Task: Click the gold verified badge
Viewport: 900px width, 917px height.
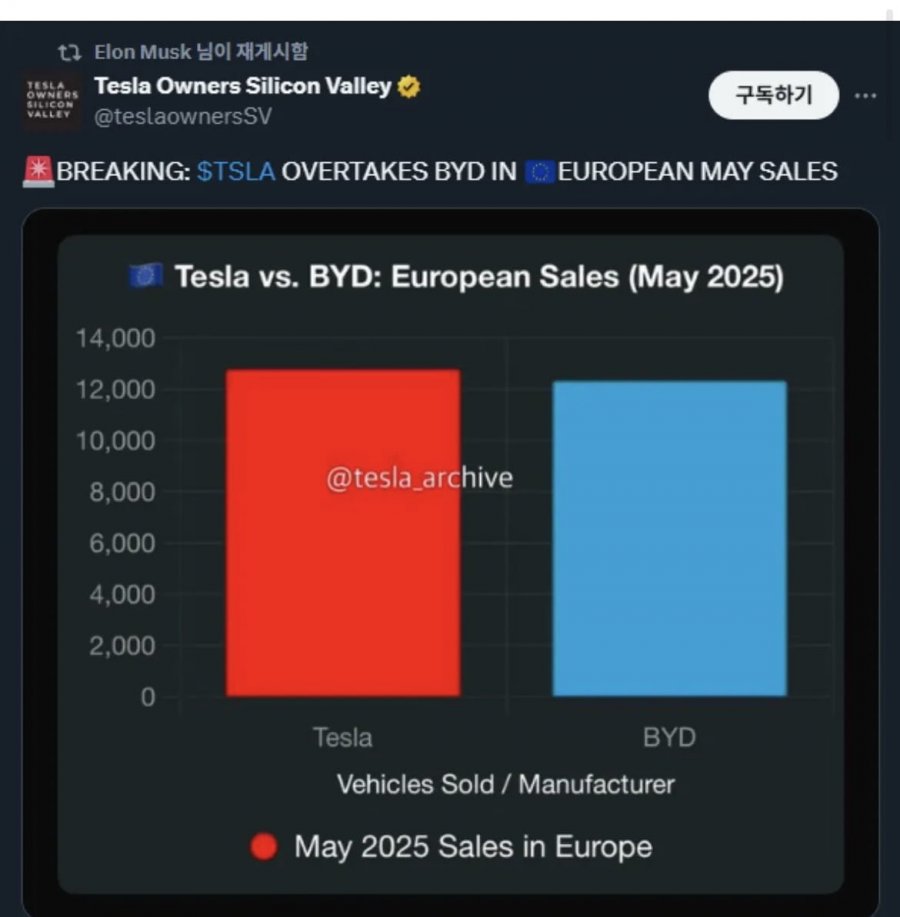Action: pyautogui.click(x=409, y=87)
